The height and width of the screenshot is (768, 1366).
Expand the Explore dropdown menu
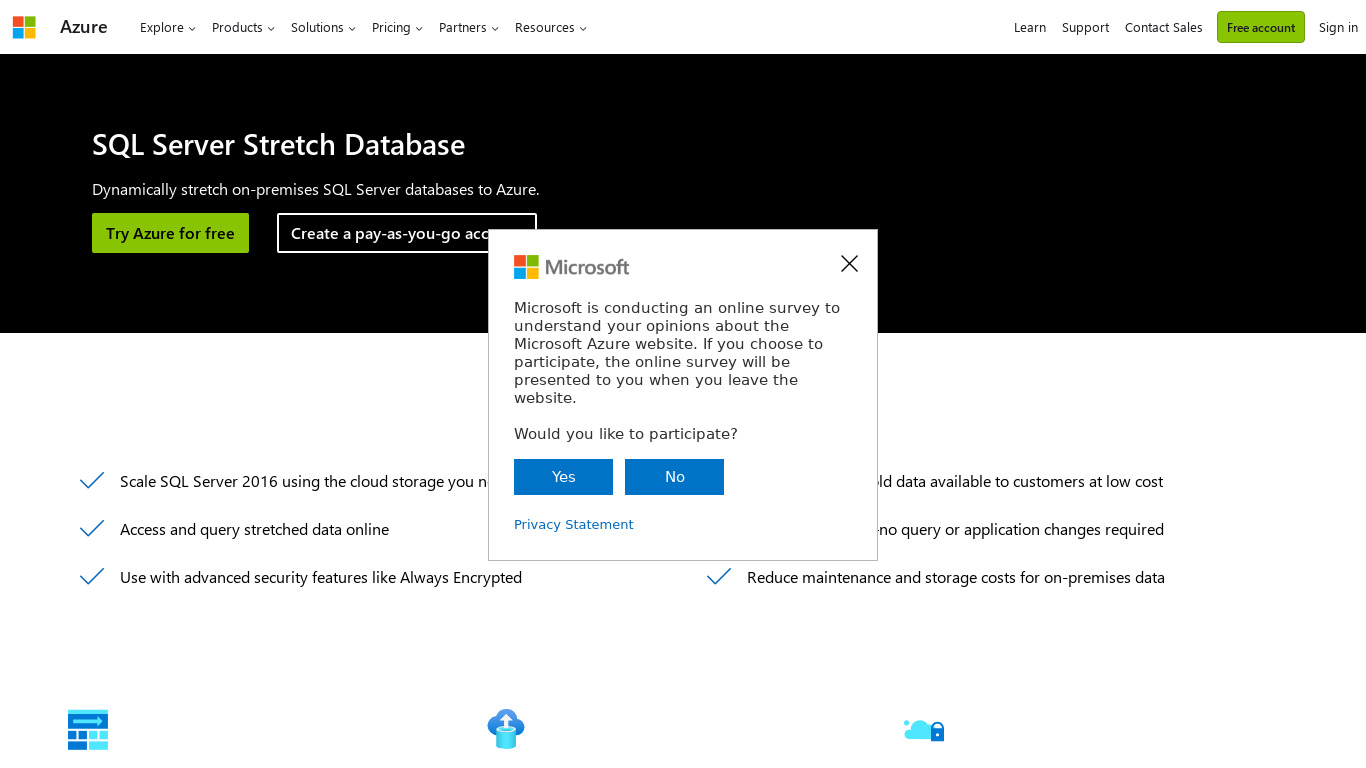click(167, 28)
